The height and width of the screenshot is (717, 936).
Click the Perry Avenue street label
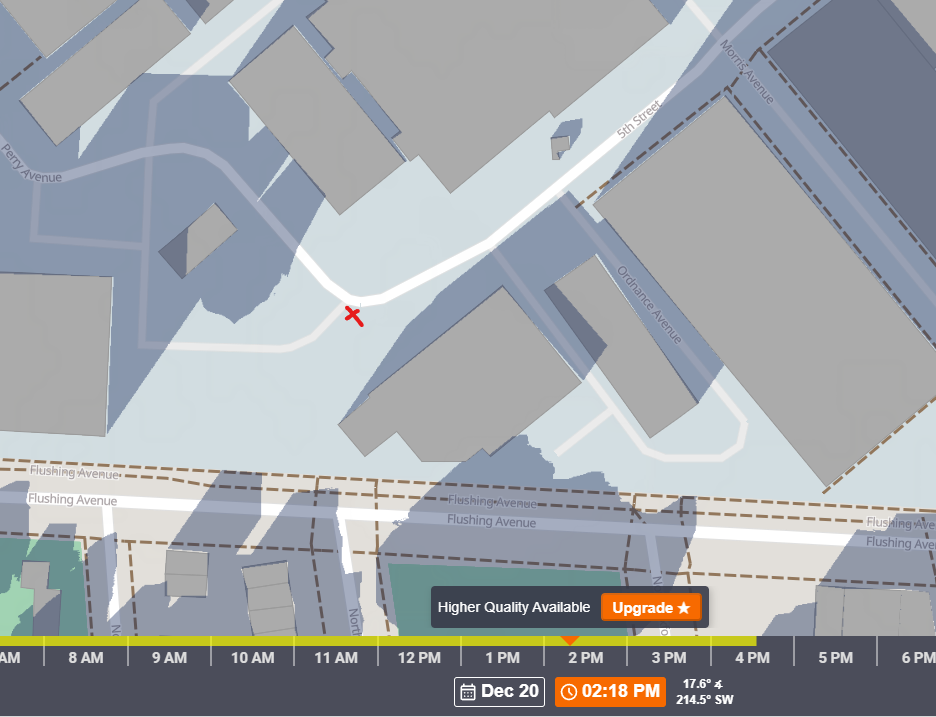coord(31,165)
